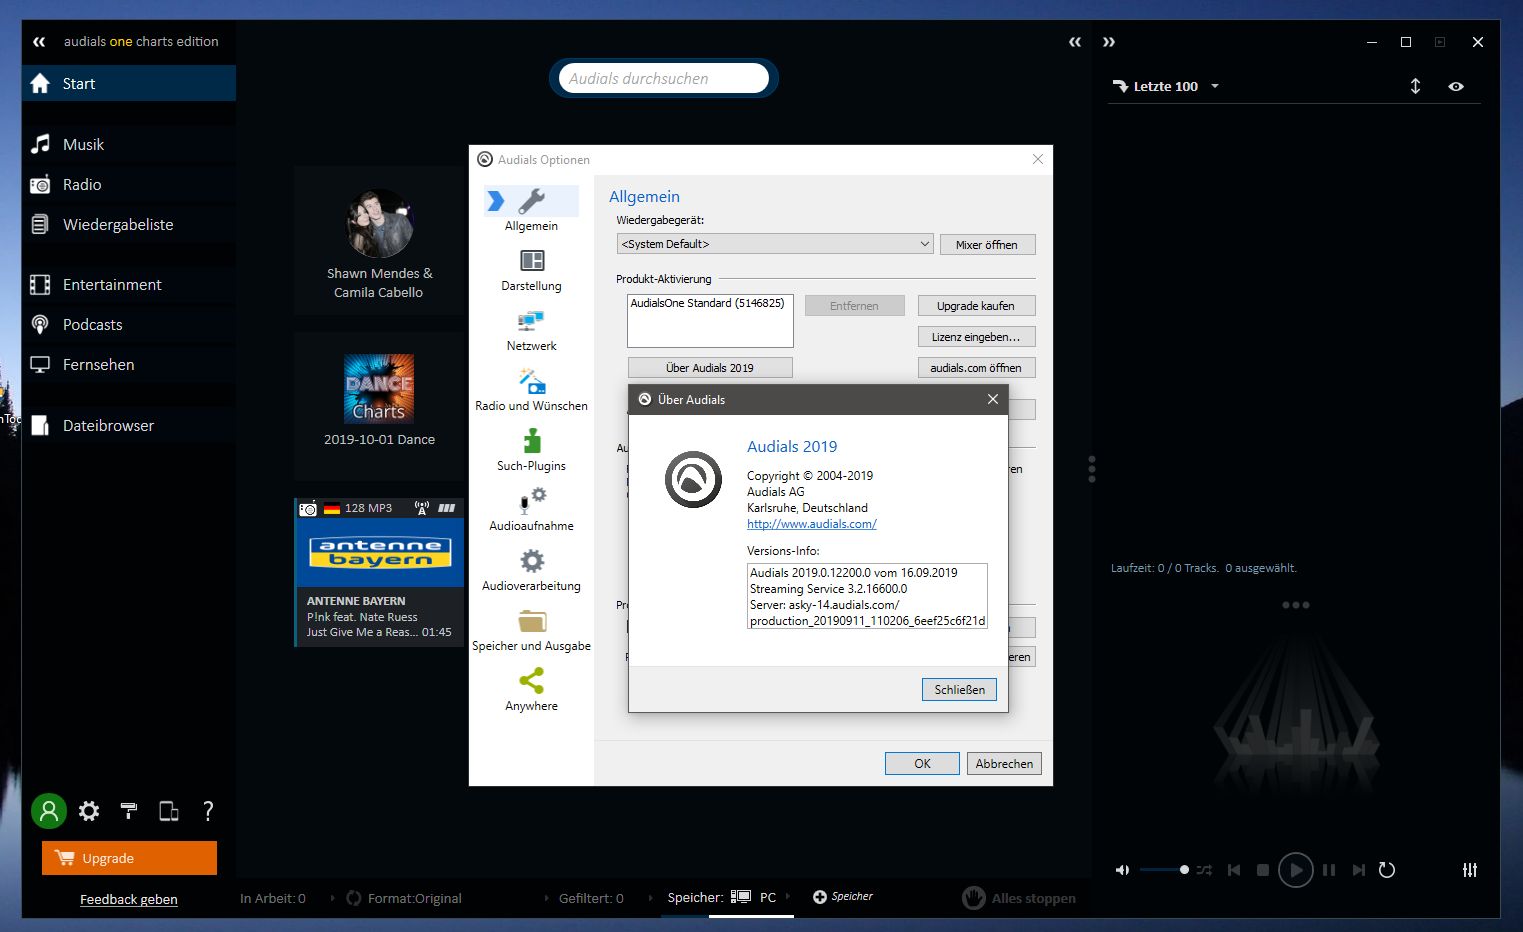Click OK in Audials Optionen
The image size is (1523, 932).
pyautogui.click(x=922, y=764)
